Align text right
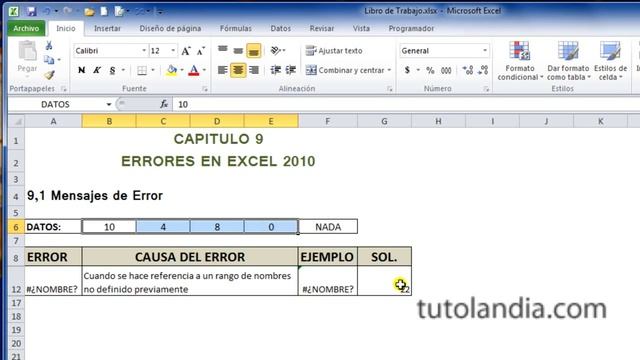 point(254,70)
